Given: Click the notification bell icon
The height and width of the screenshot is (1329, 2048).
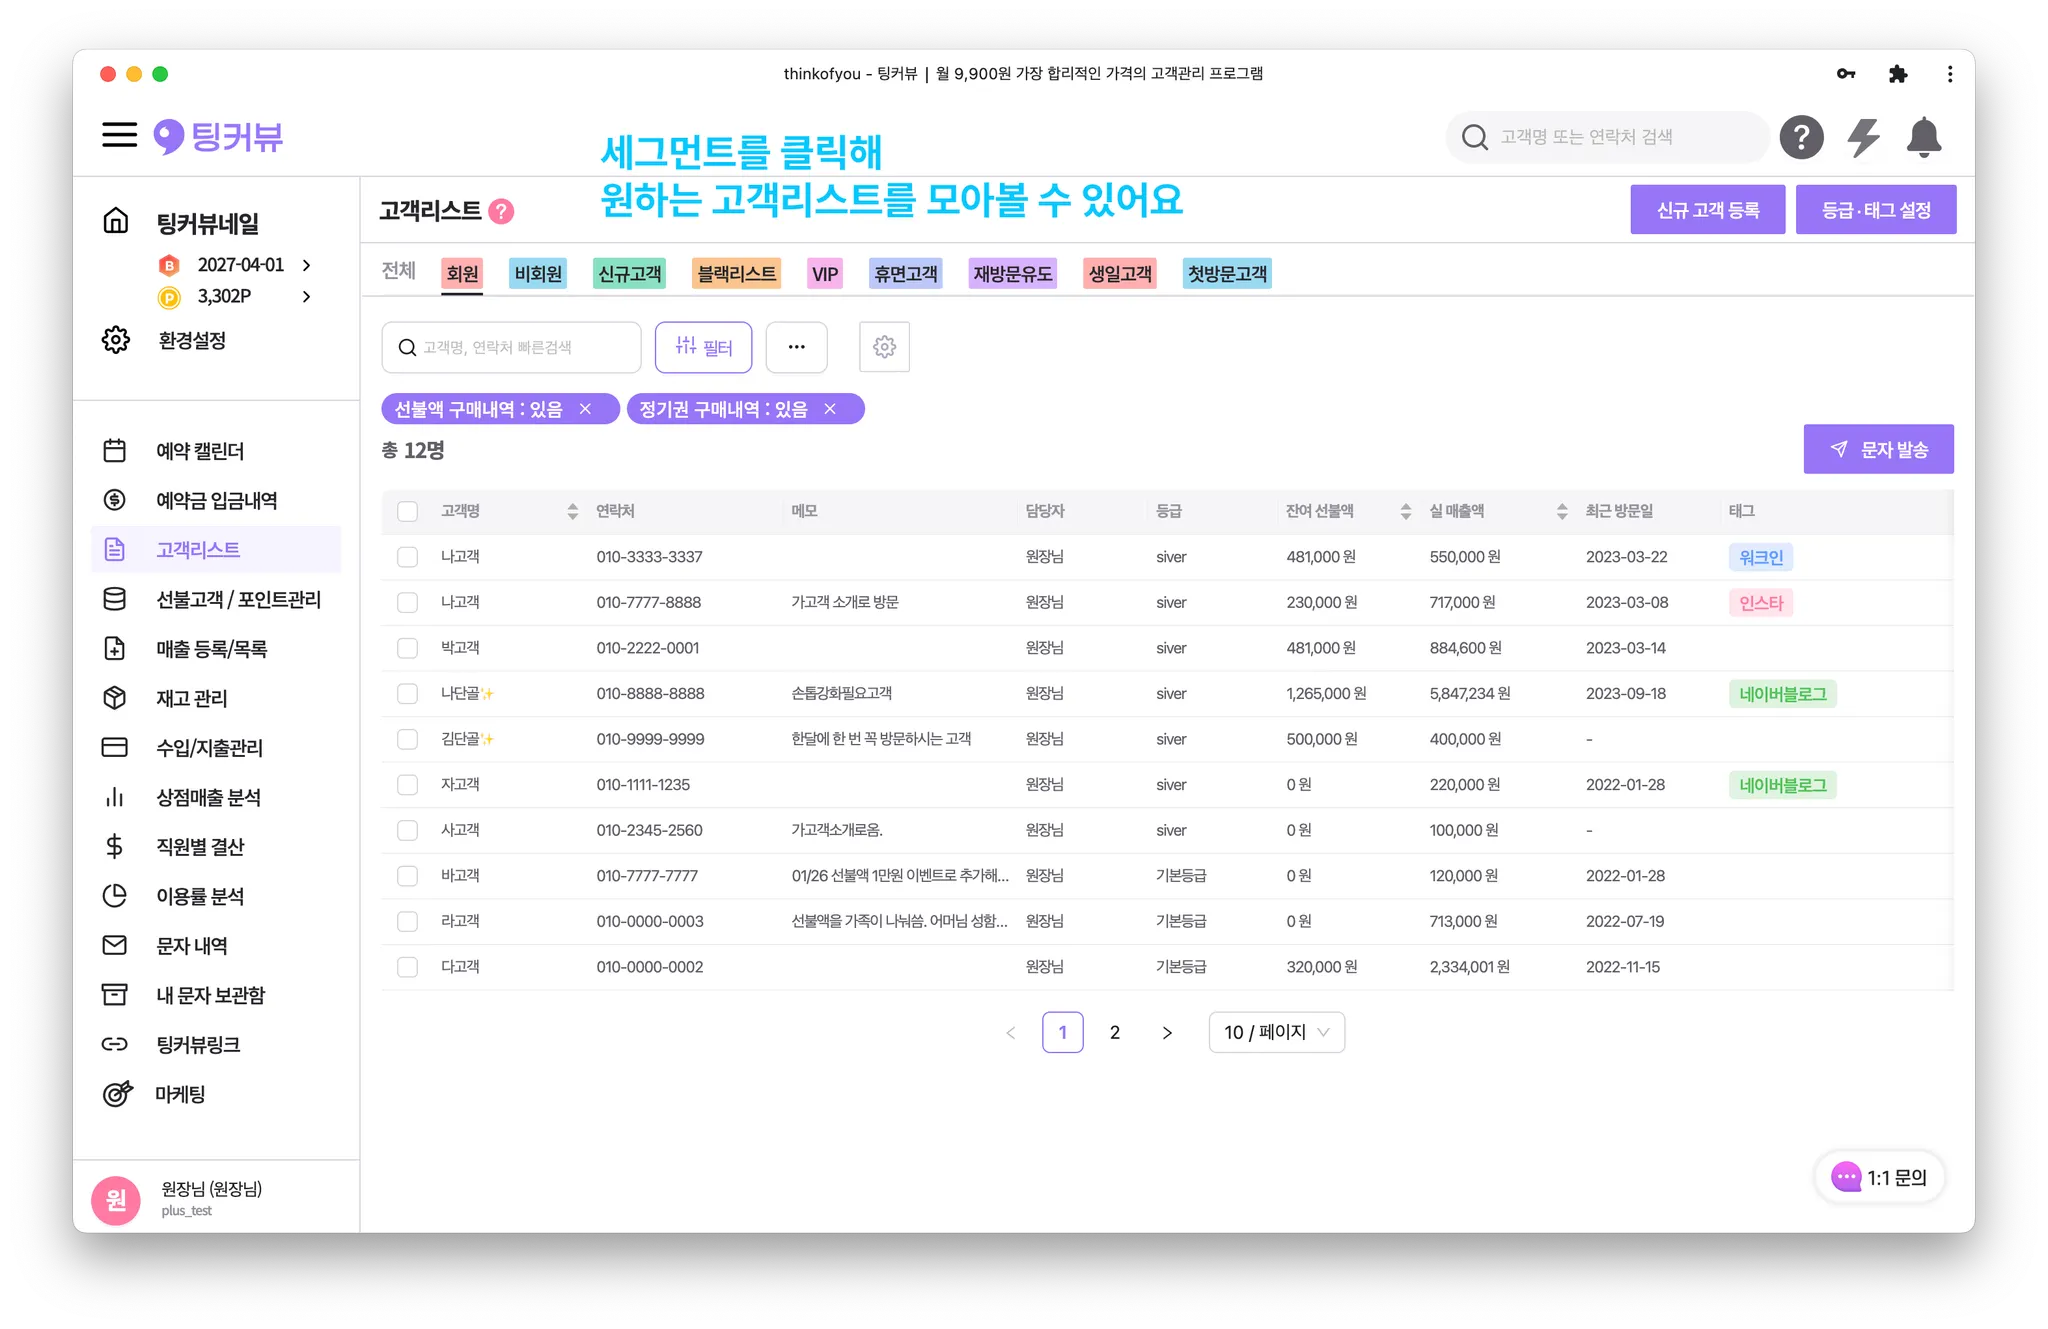Looking at the screenshot, I should pos(1923,137).
